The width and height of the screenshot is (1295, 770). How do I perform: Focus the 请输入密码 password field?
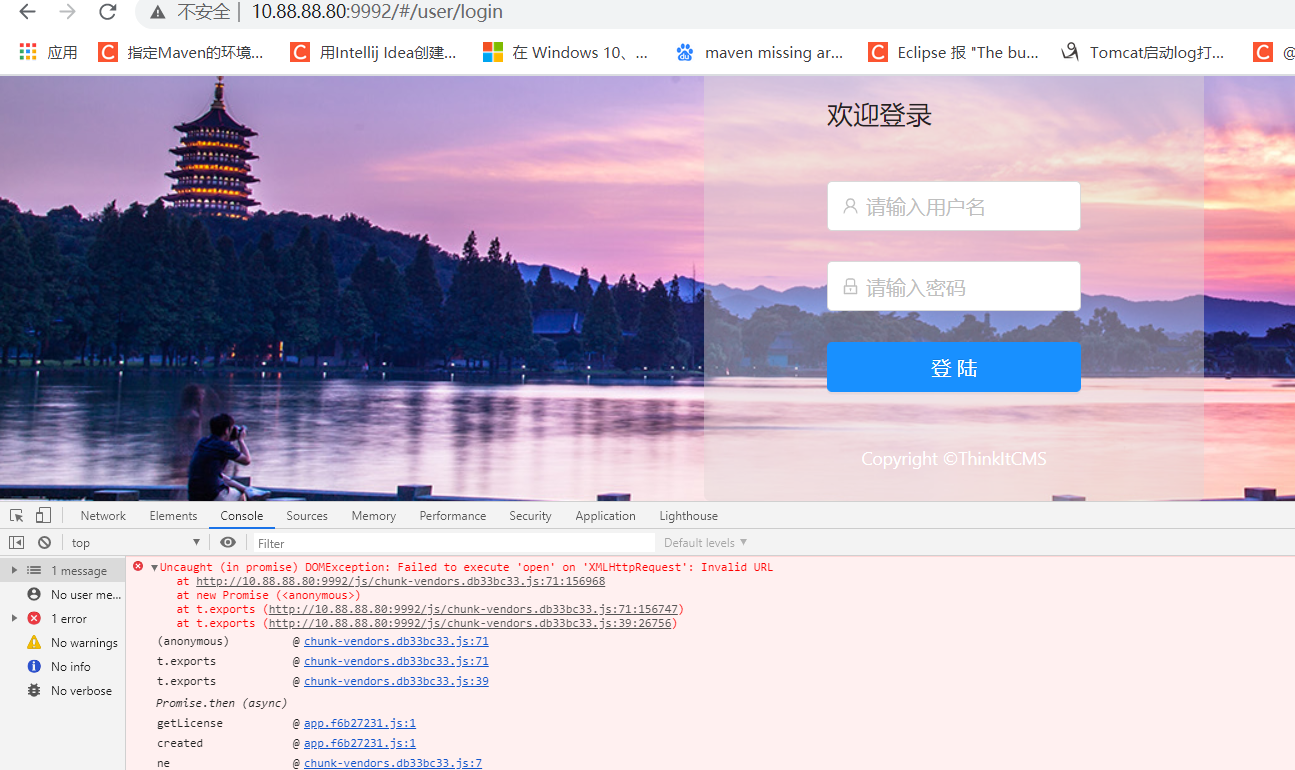pos(954,287)
